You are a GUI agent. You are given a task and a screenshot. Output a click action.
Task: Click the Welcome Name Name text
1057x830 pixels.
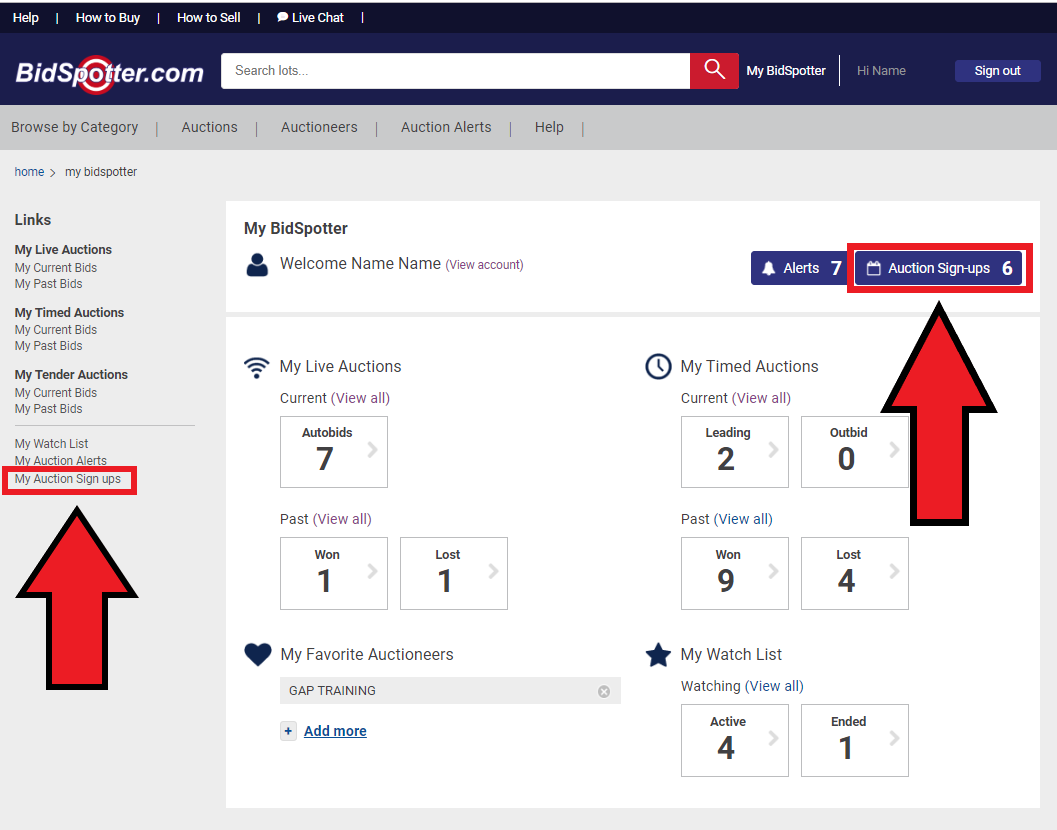361,264
